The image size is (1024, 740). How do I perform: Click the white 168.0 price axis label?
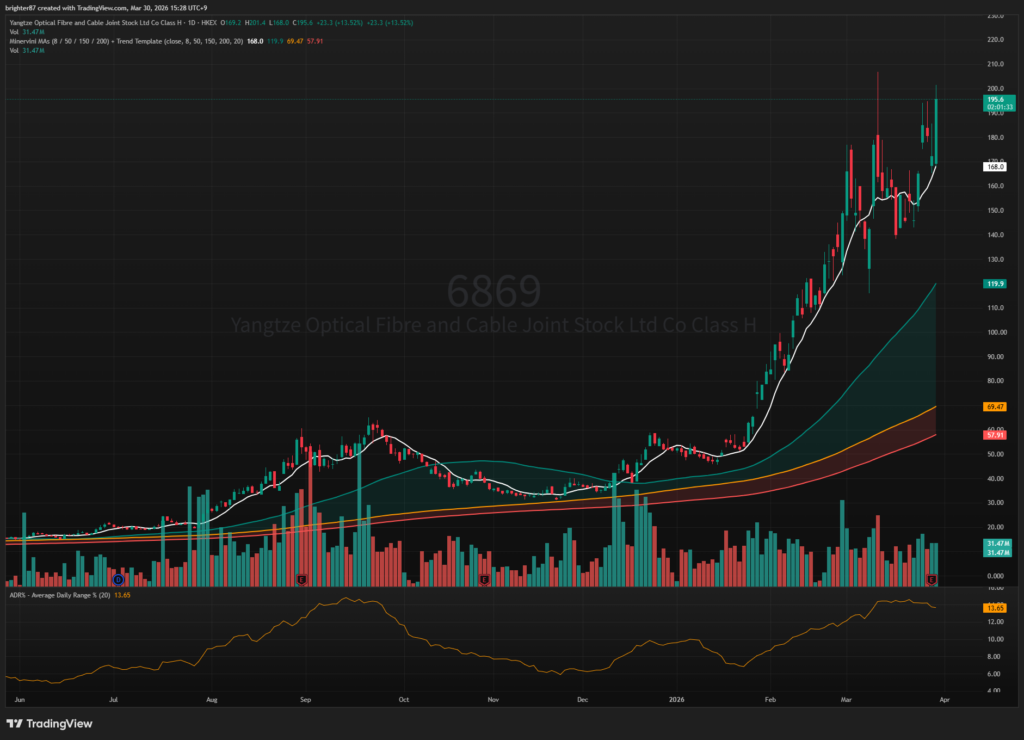click(994, 167)
